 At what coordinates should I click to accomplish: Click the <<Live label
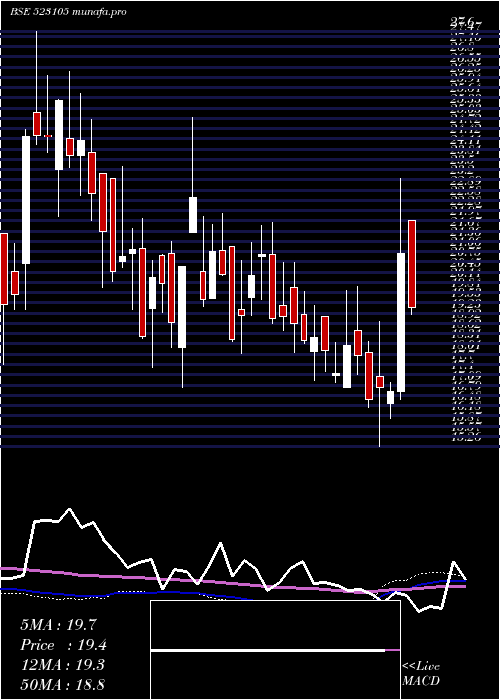click(x=421, y=667)
